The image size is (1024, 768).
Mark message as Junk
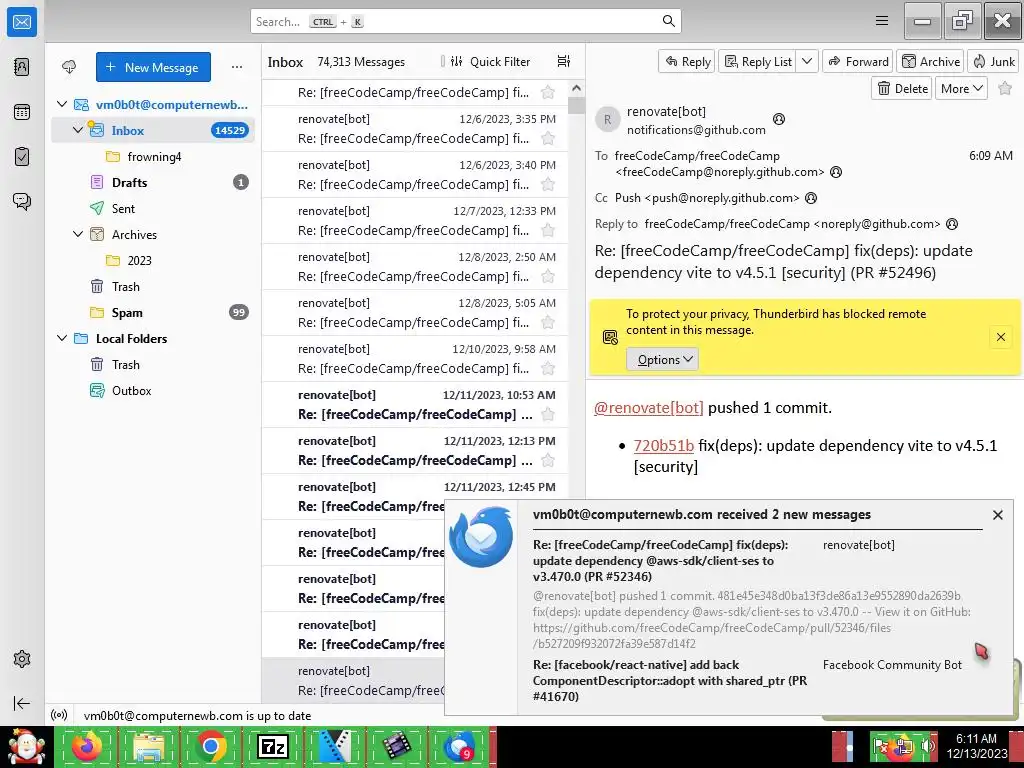click(x=993, y=61)
